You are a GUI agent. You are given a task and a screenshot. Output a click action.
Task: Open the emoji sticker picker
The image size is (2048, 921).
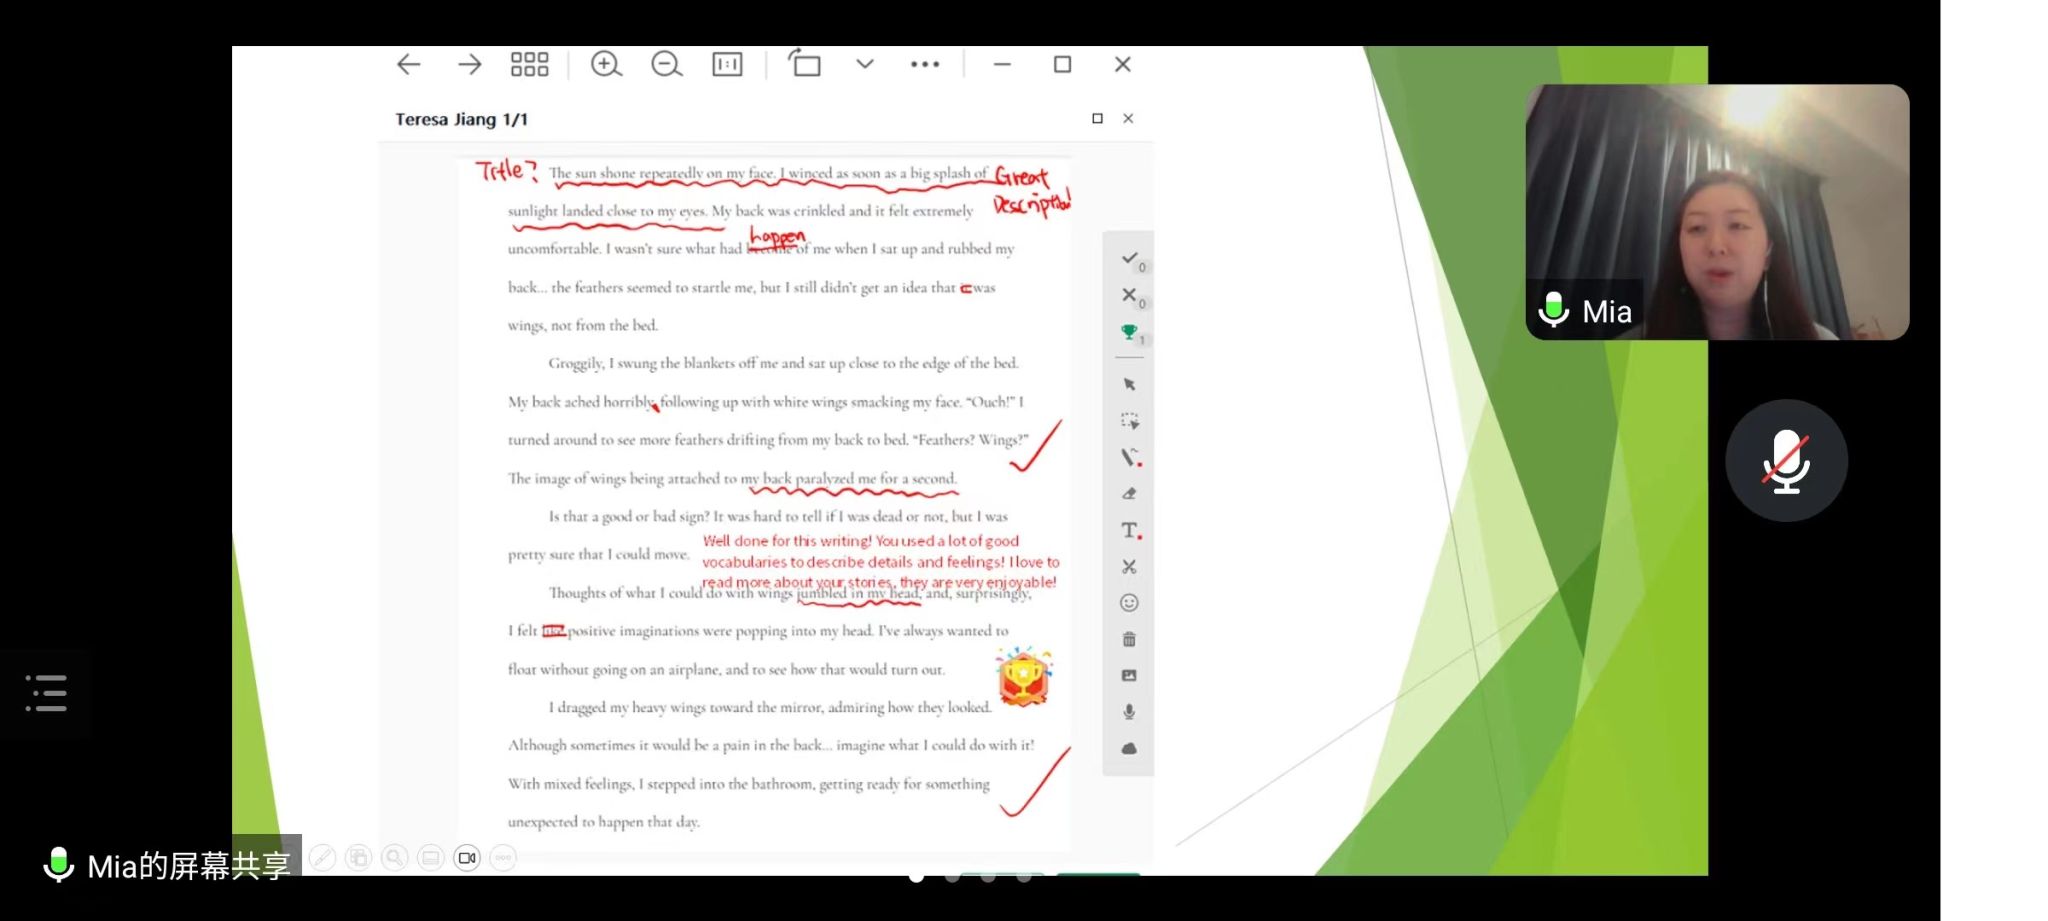click(1129, 603)
